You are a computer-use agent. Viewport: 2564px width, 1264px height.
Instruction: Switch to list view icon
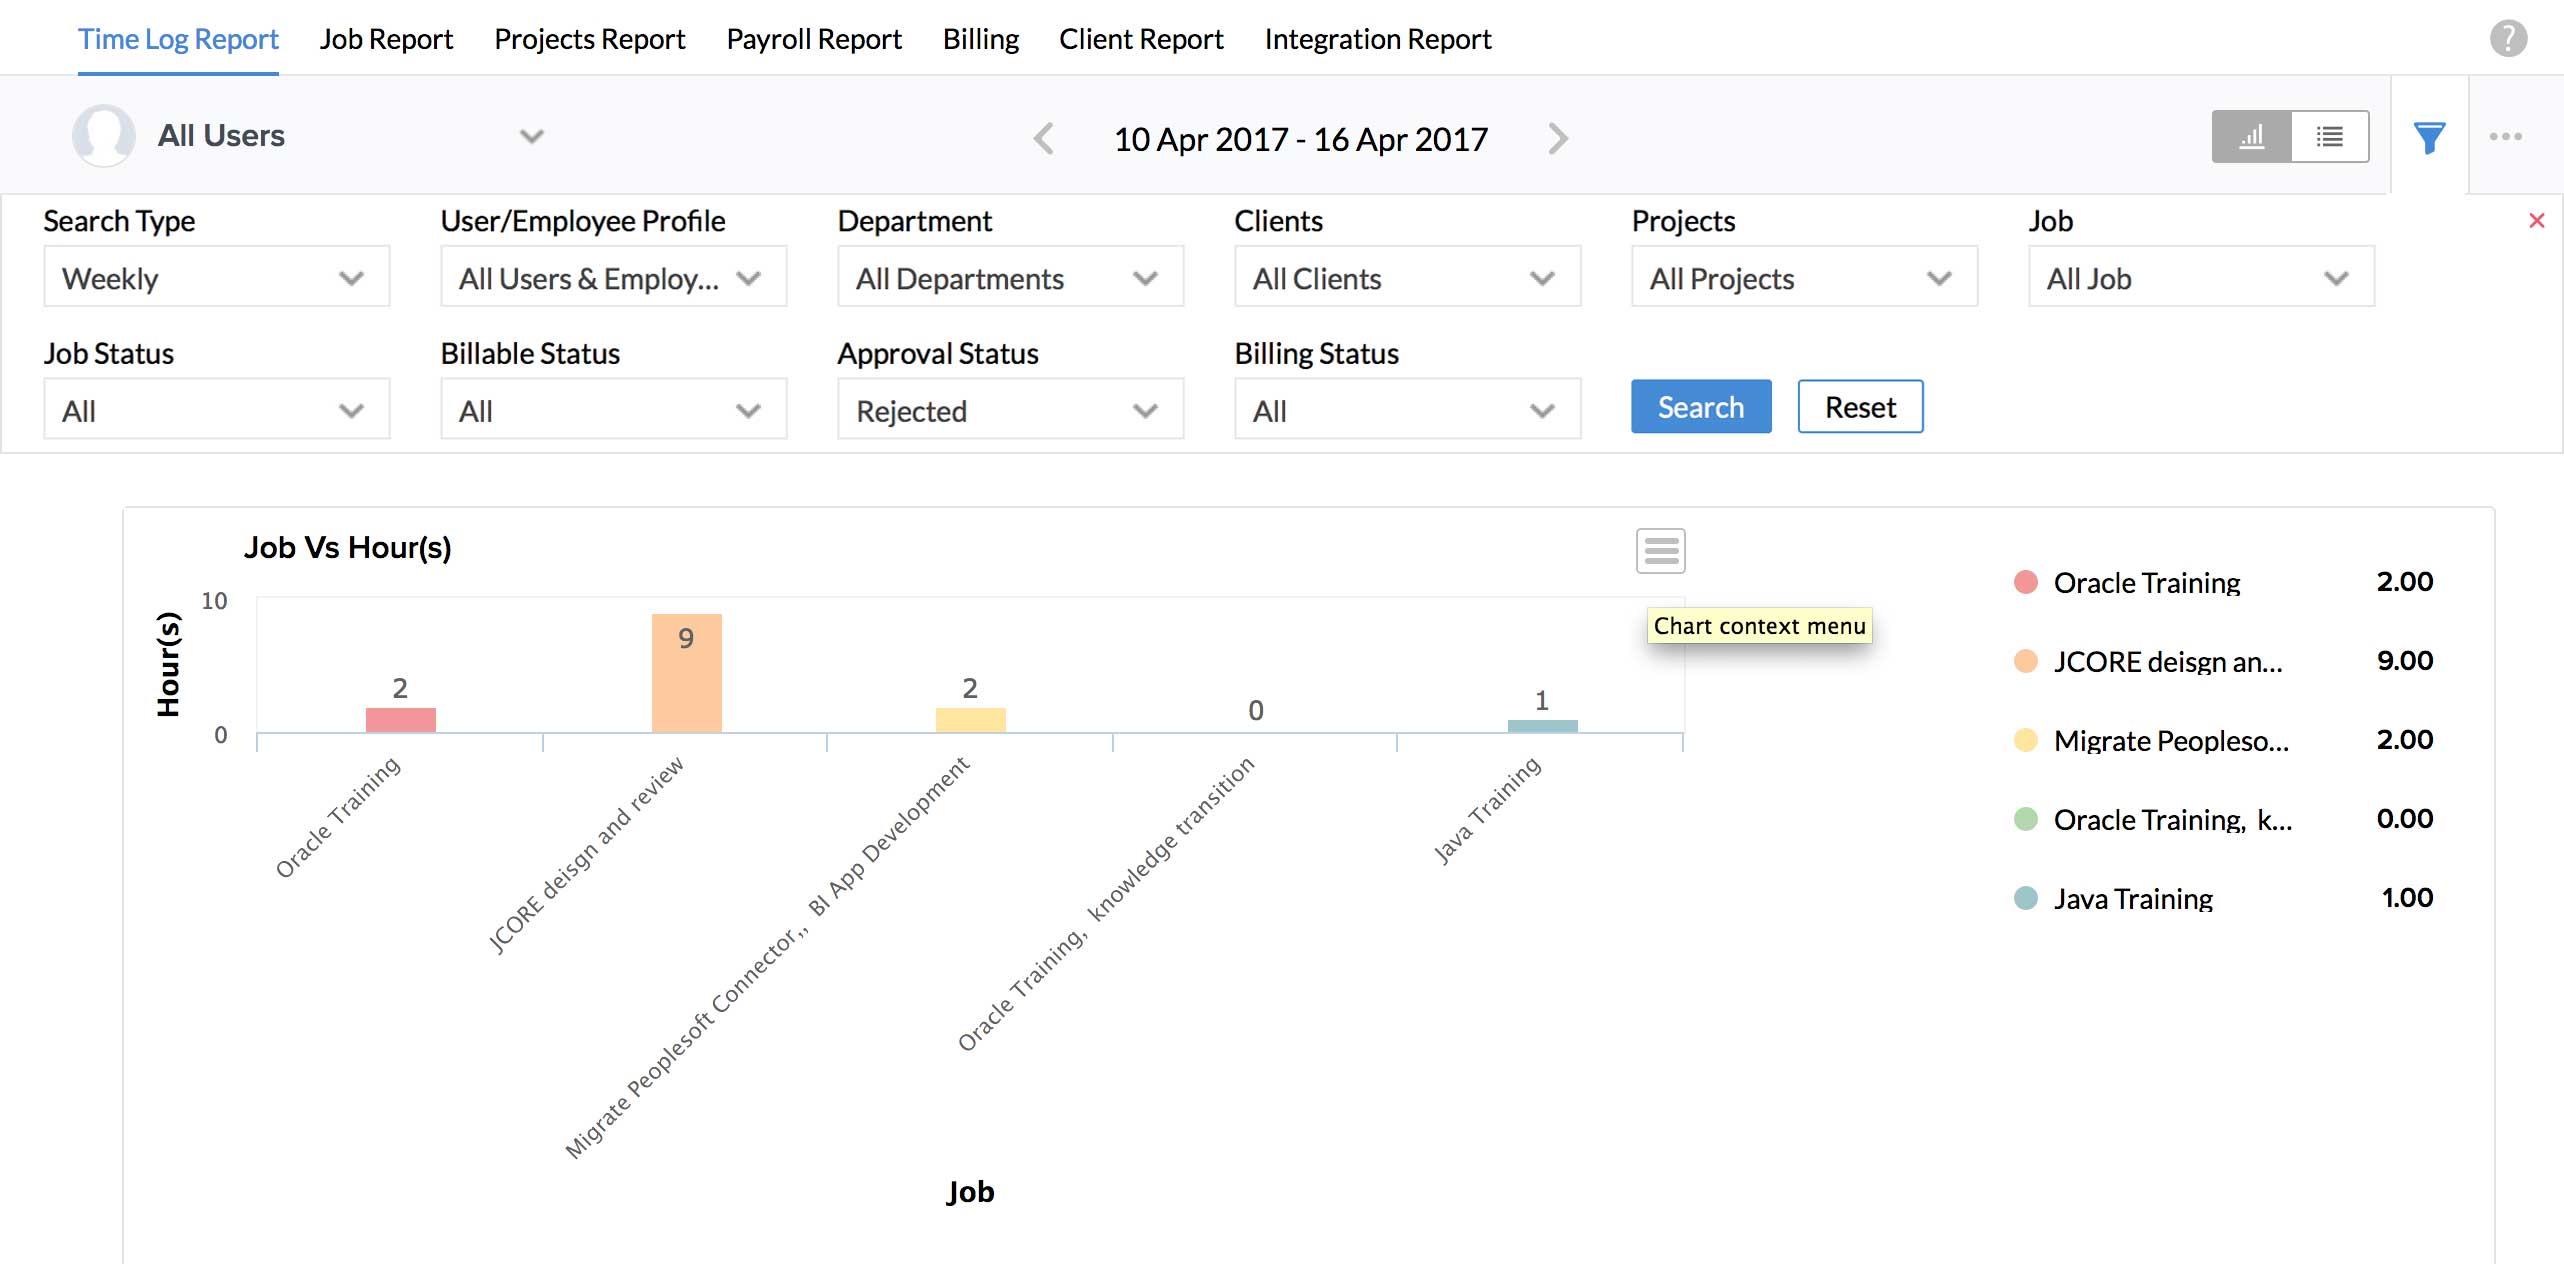point(2329,137)
